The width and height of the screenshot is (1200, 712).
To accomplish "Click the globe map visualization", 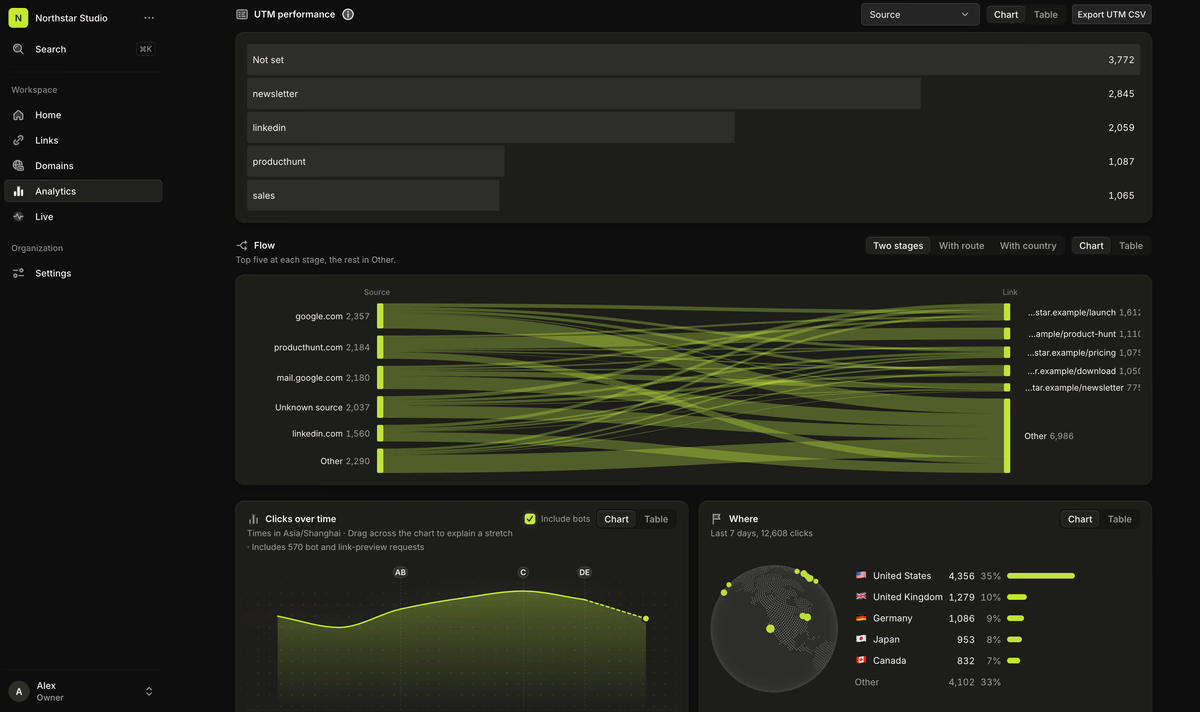I will pos(773,628).
